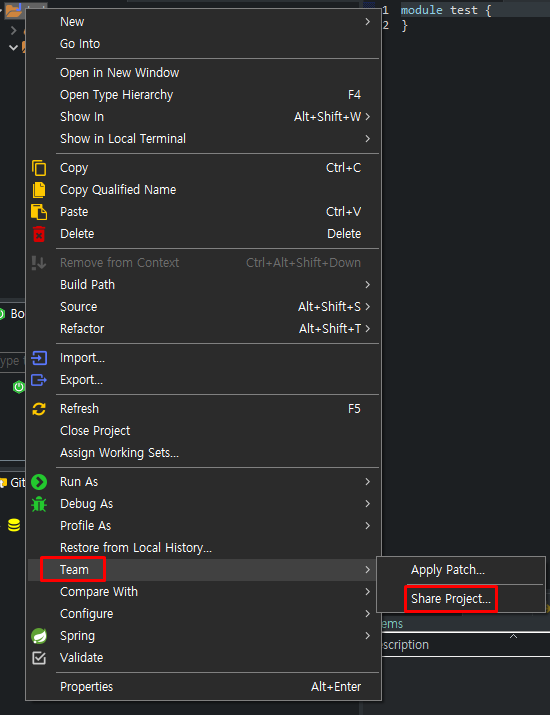Click the Spring menu label
Screen dimensions: 550x715
[78, 636]
